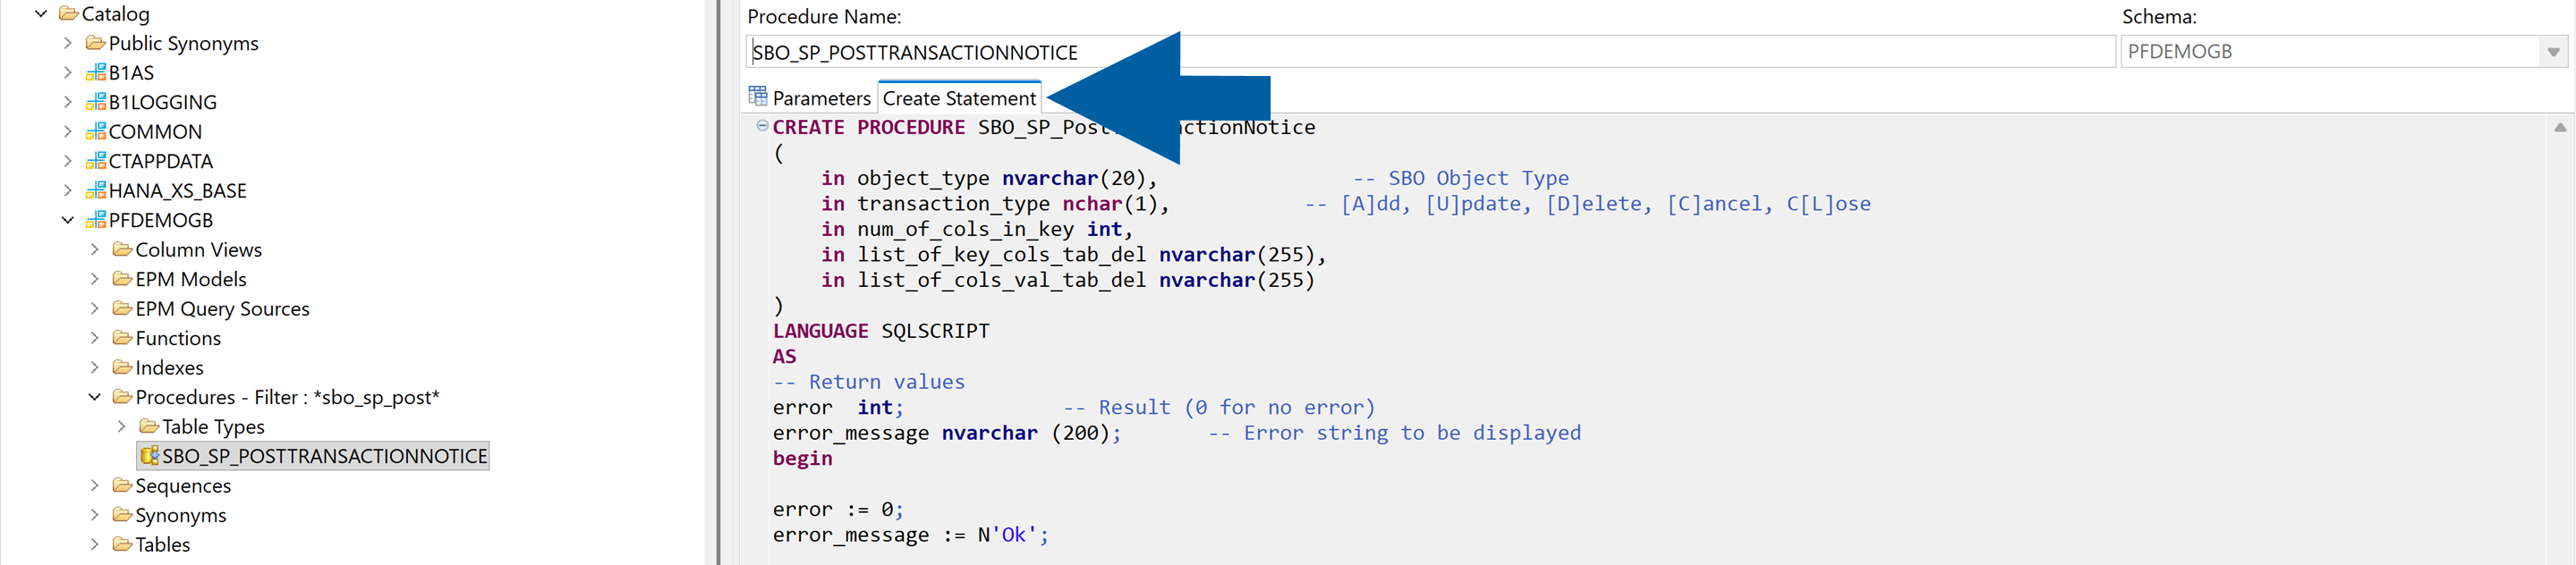
Task: Switch to the Parameters tab
Action: click(811, 98)
